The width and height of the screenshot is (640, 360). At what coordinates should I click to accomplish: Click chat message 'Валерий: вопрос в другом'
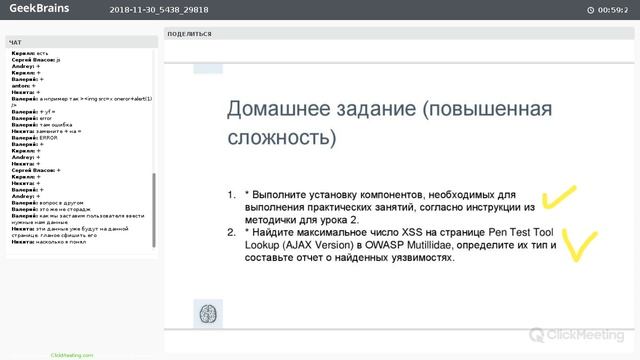[47, 203]
